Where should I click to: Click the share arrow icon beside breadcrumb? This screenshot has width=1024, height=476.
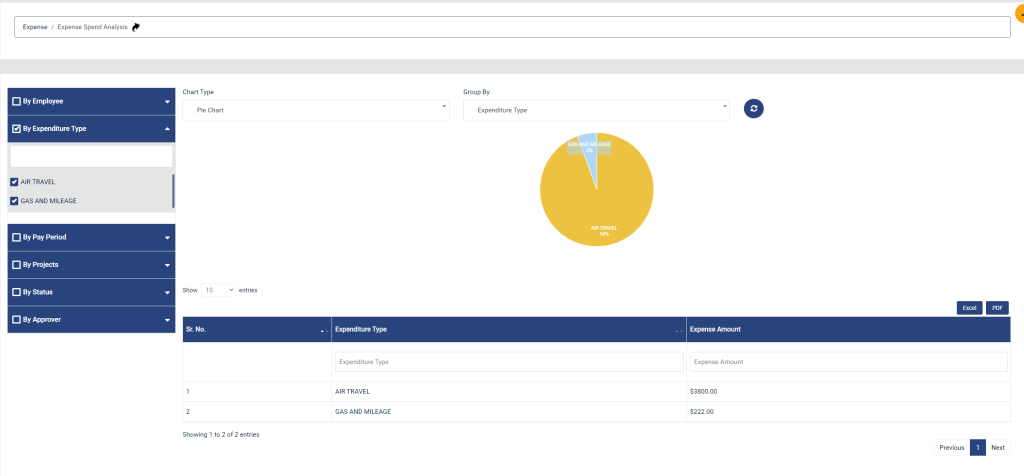pyautogui.click(x=136, y=27)
